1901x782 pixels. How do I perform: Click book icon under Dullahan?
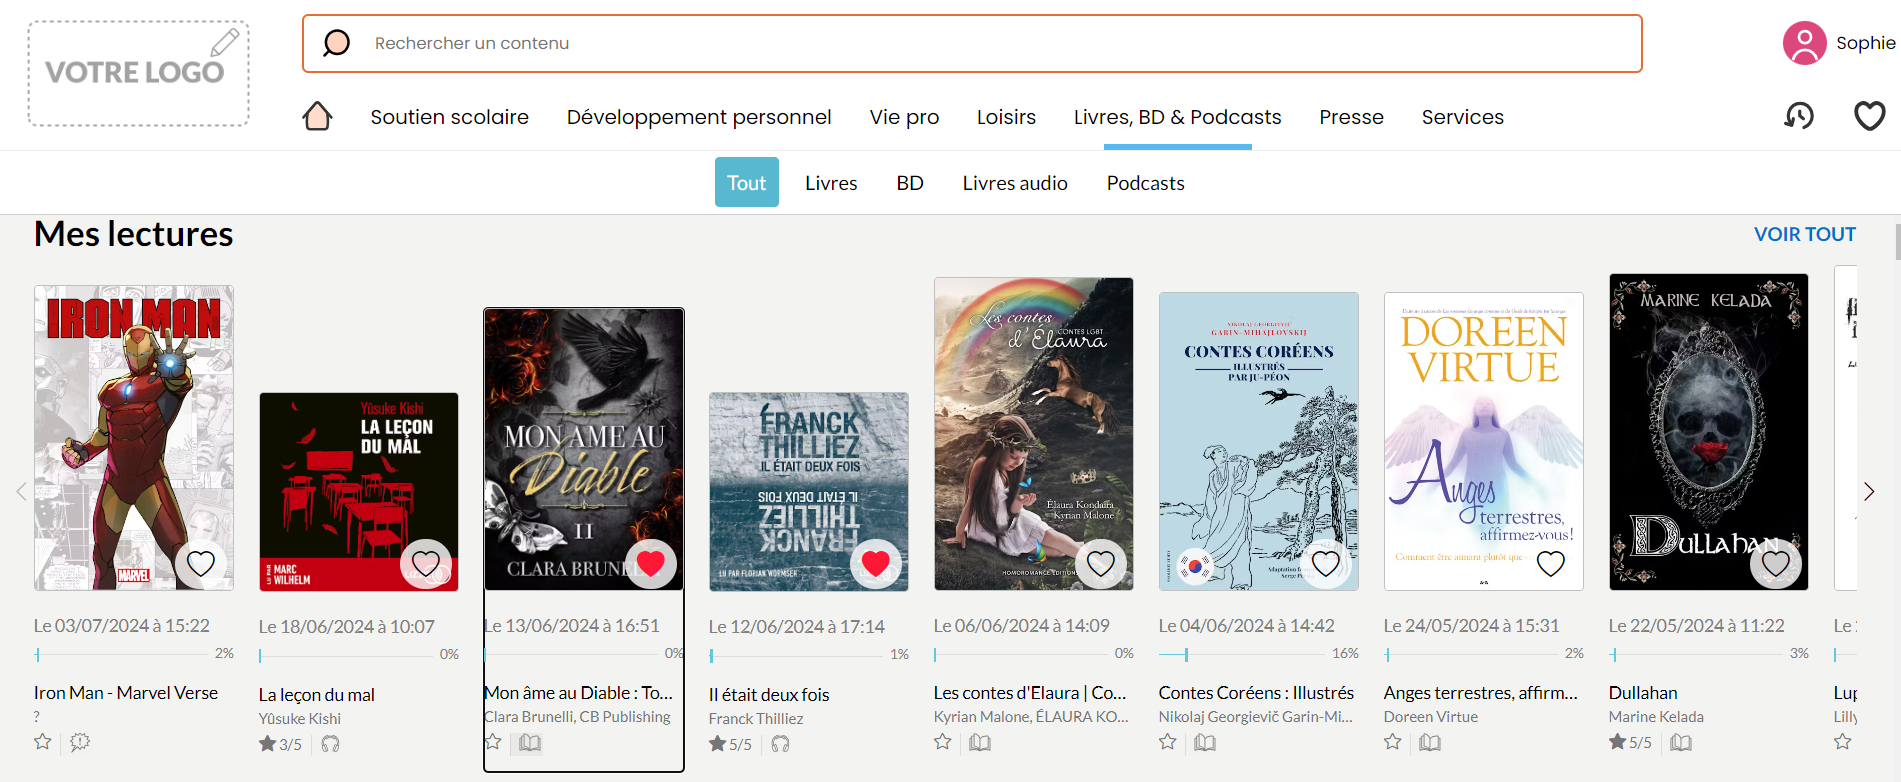[x=1681, y=743]
